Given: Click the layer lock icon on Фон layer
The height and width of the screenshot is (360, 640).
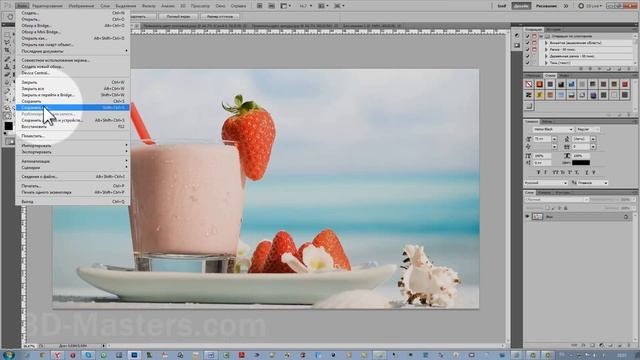Looking at the screenshot, I should pyautogui.click(x=626, y=217).
